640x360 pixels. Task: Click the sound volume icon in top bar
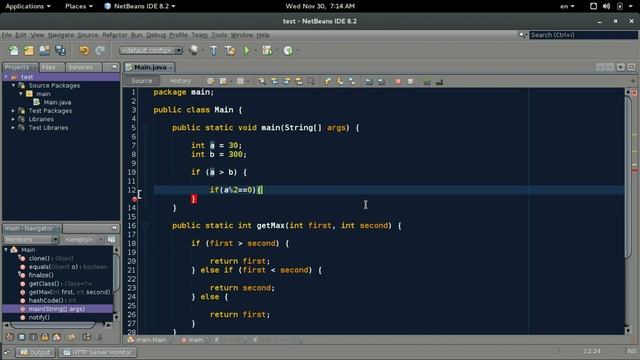[x=606, y=6]
